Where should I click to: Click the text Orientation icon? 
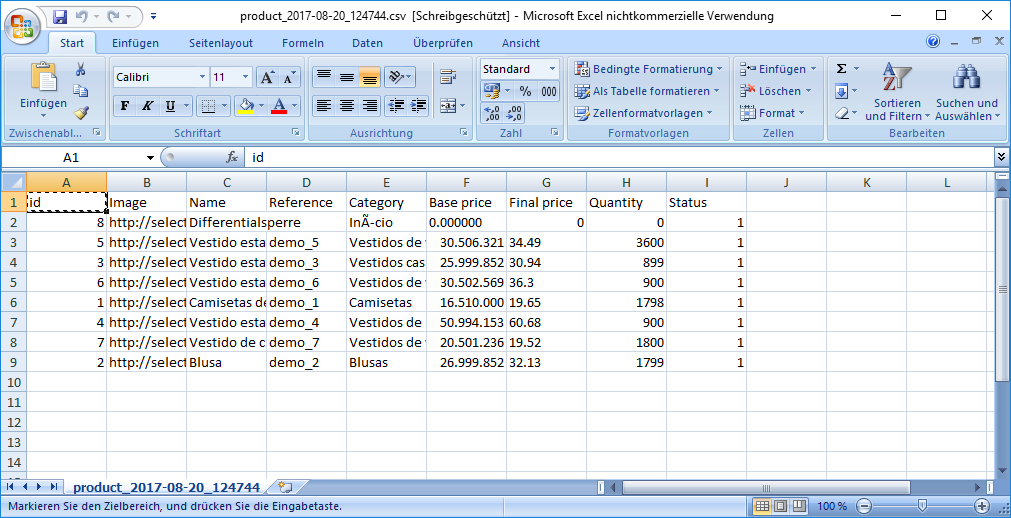(396, 77)
